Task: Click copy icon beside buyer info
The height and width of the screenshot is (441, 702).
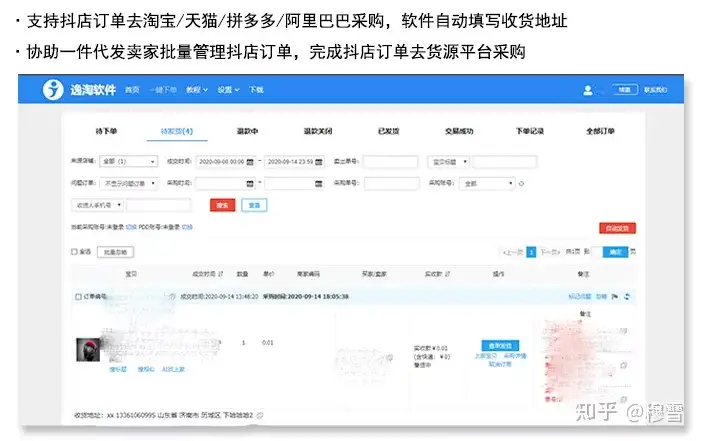Action: (x=390, y=357)
